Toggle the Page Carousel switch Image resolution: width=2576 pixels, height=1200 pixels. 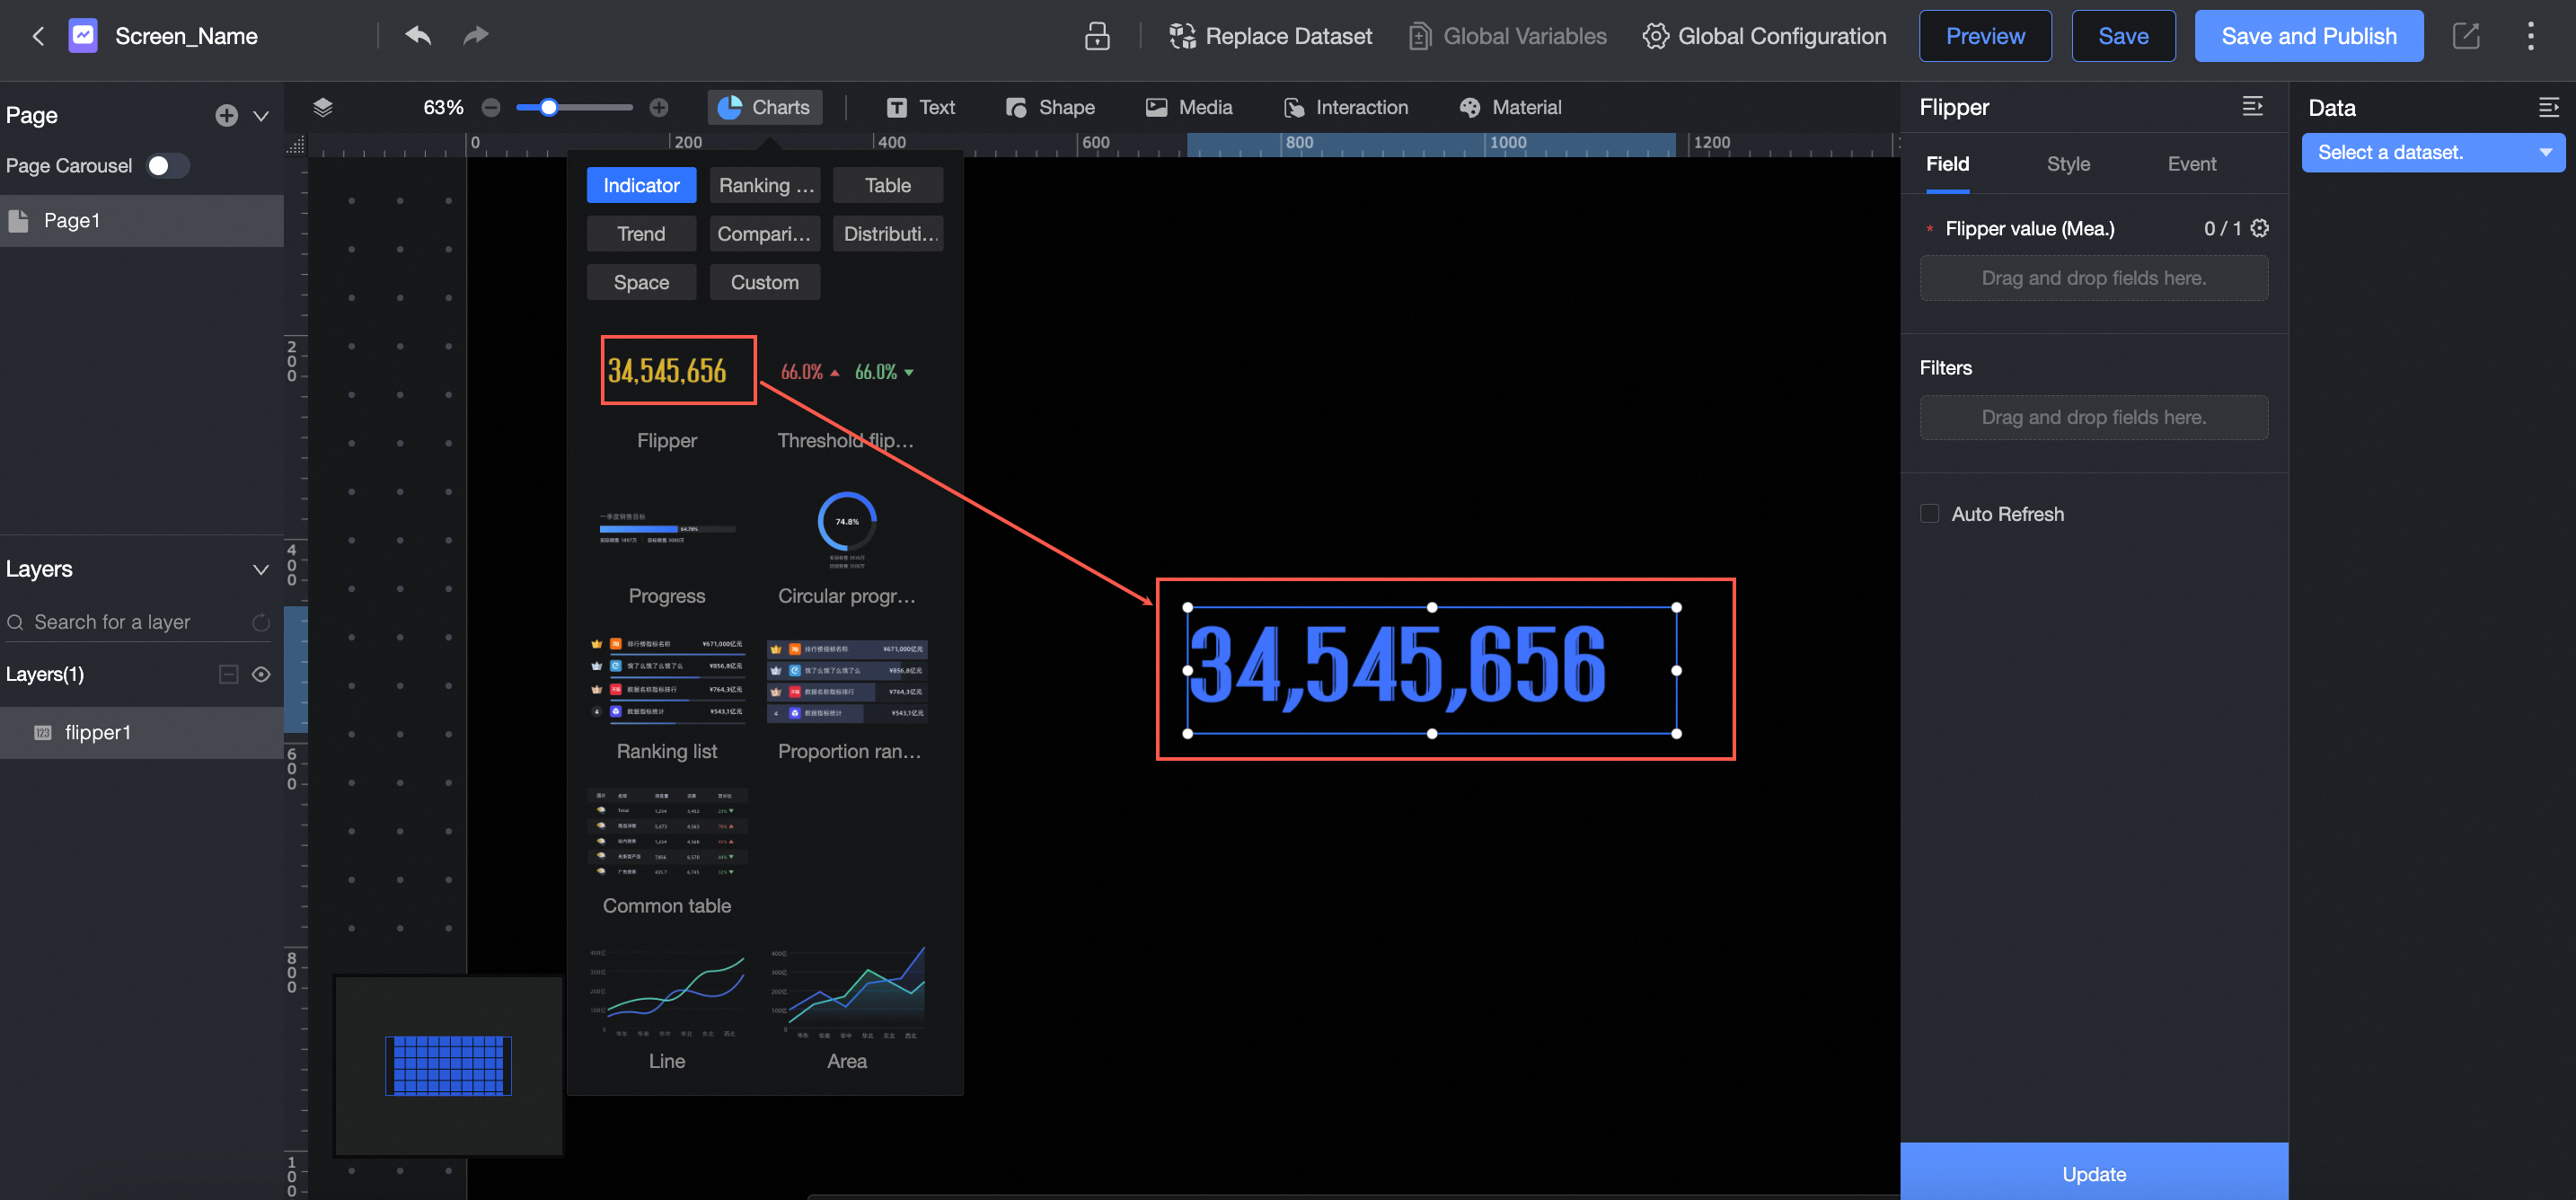[166, 165]
